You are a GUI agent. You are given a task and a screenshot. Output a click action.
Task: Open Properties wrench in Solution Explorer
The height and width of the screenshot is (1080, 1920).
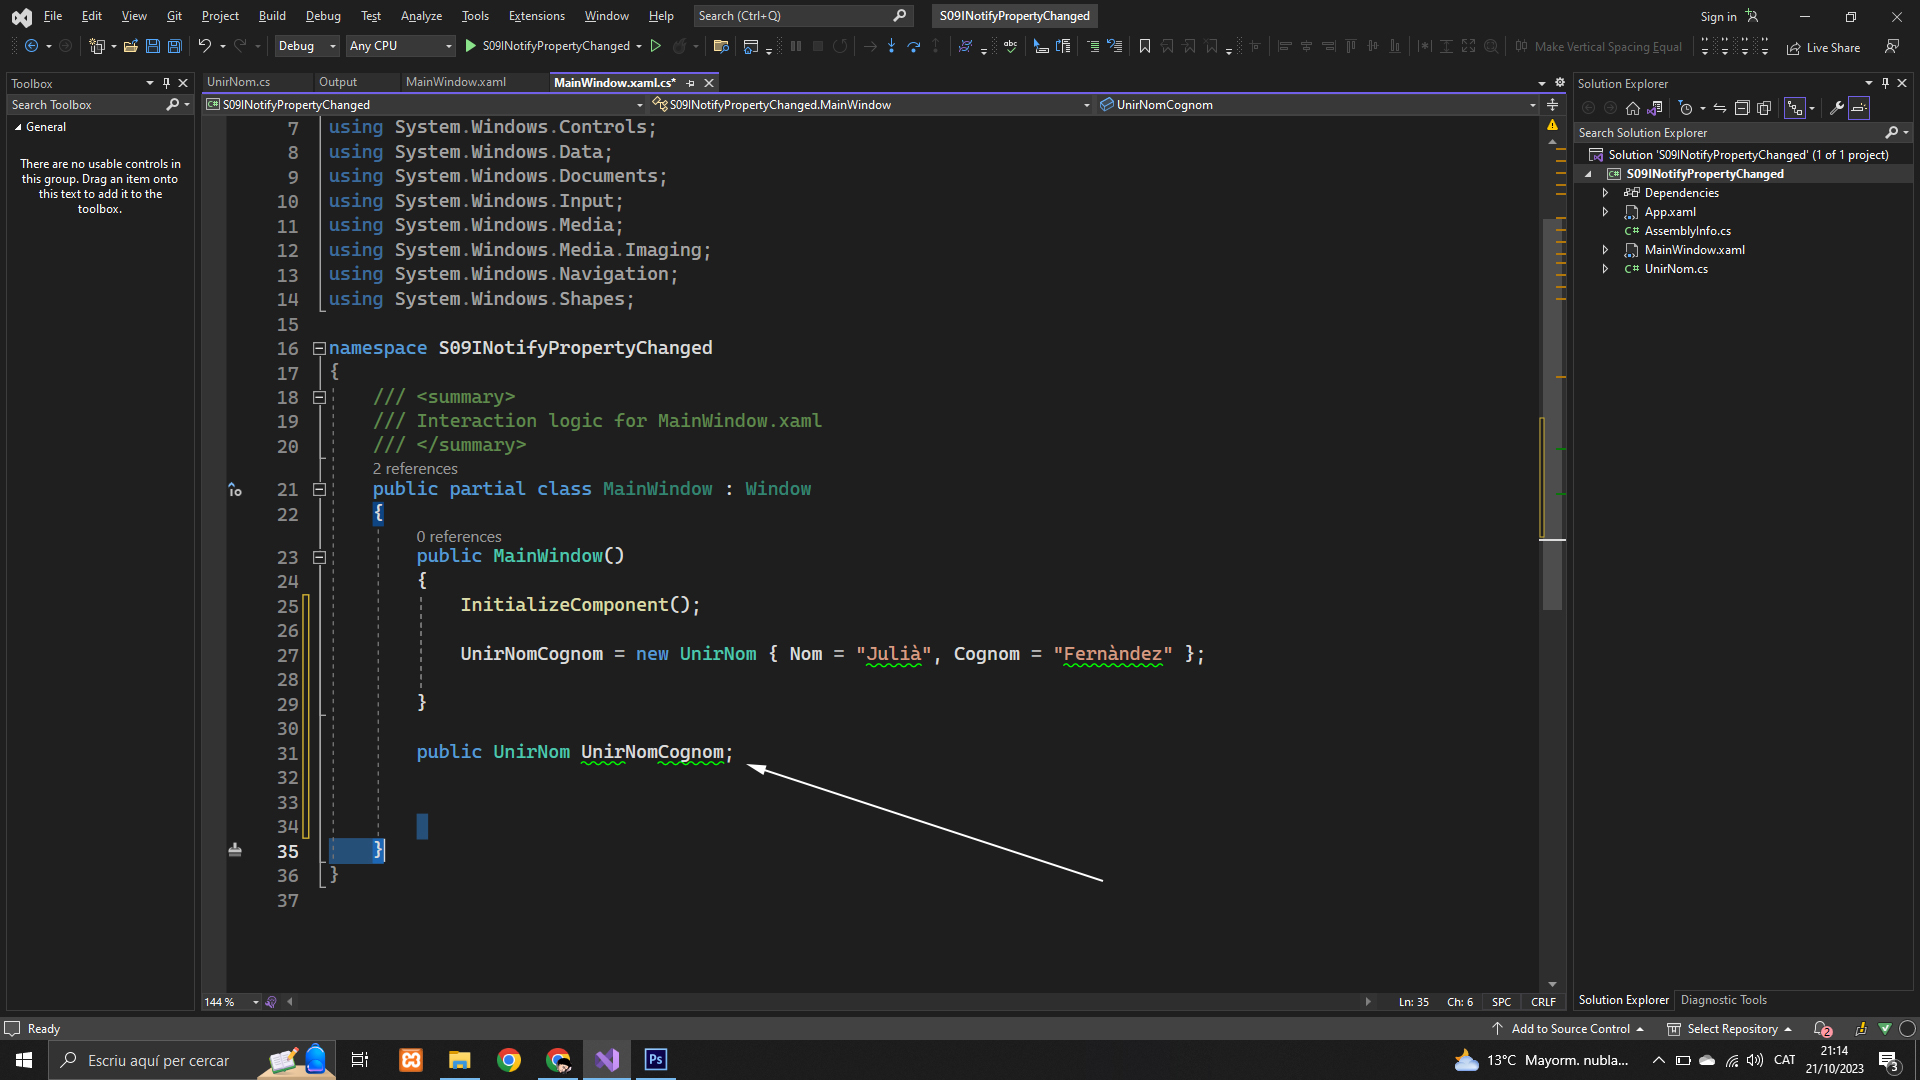tap(1836, 108)
